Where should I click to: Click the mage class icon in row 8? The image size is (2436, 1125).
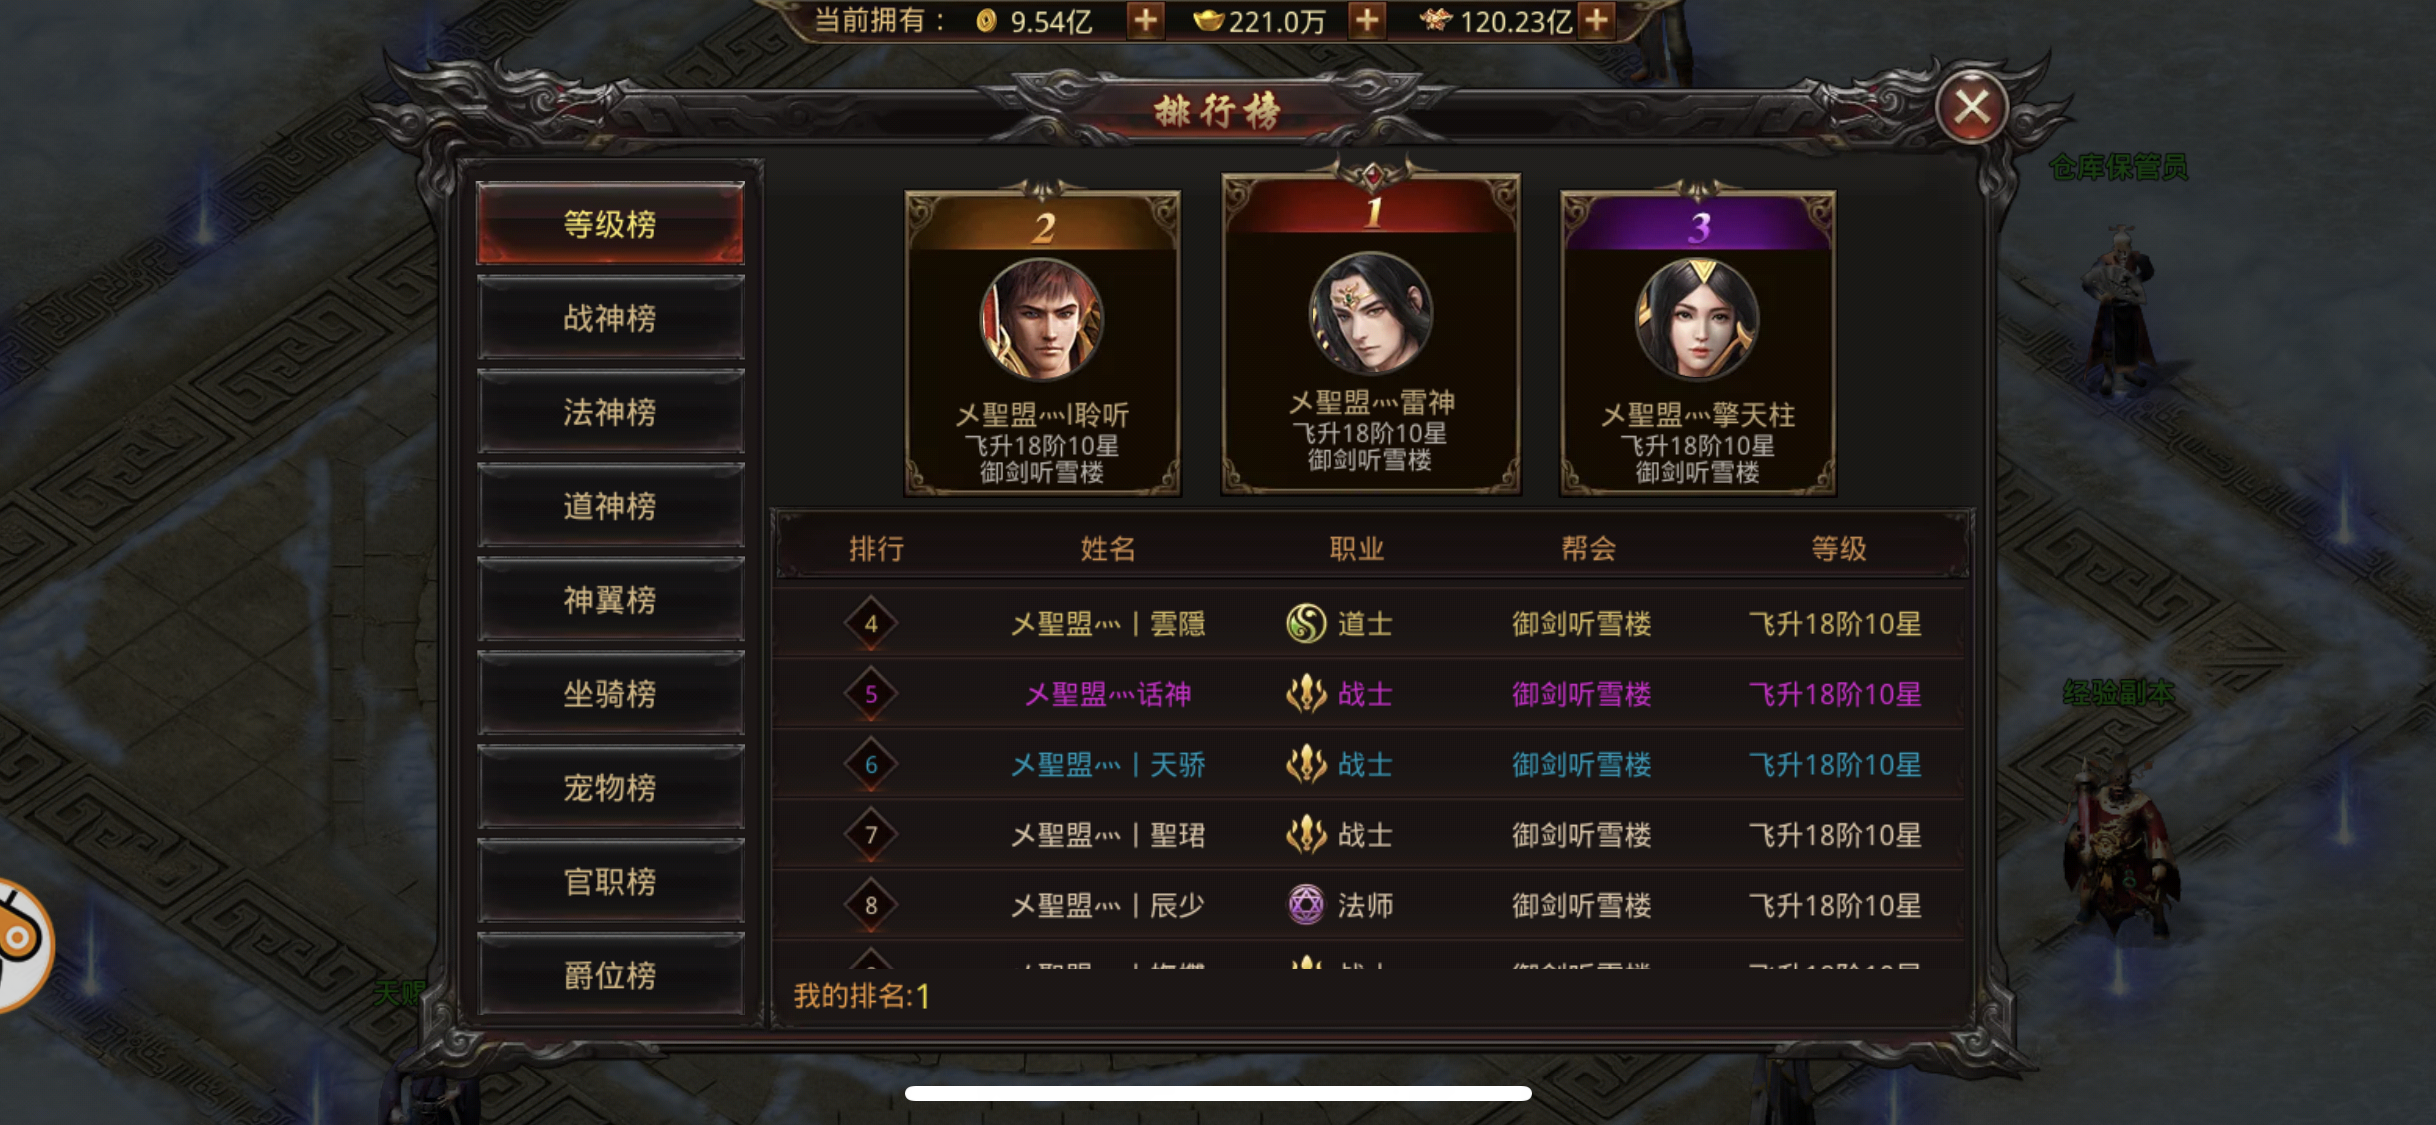click(x=1306, y=905)
